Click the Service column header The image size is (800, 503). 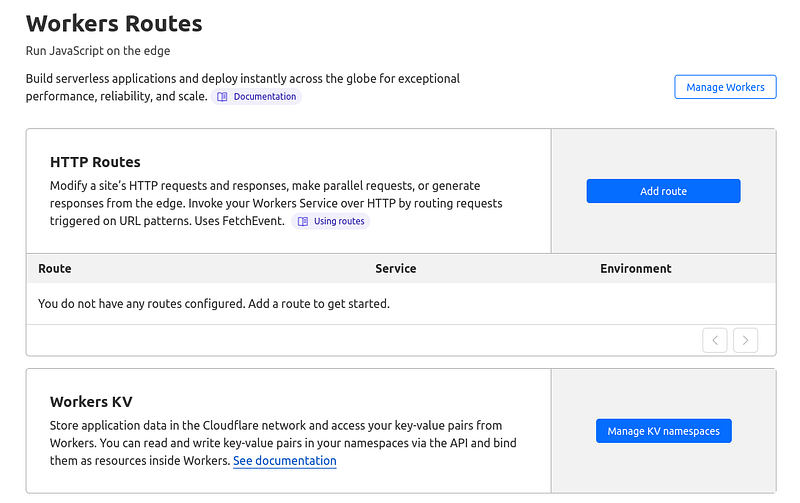[396, 268]
